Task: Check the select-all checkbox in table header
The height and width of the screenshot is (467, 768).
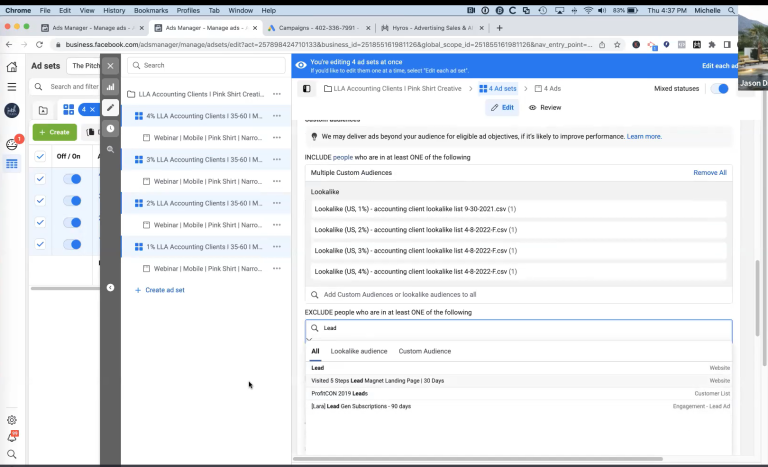Action: point(40,157)
